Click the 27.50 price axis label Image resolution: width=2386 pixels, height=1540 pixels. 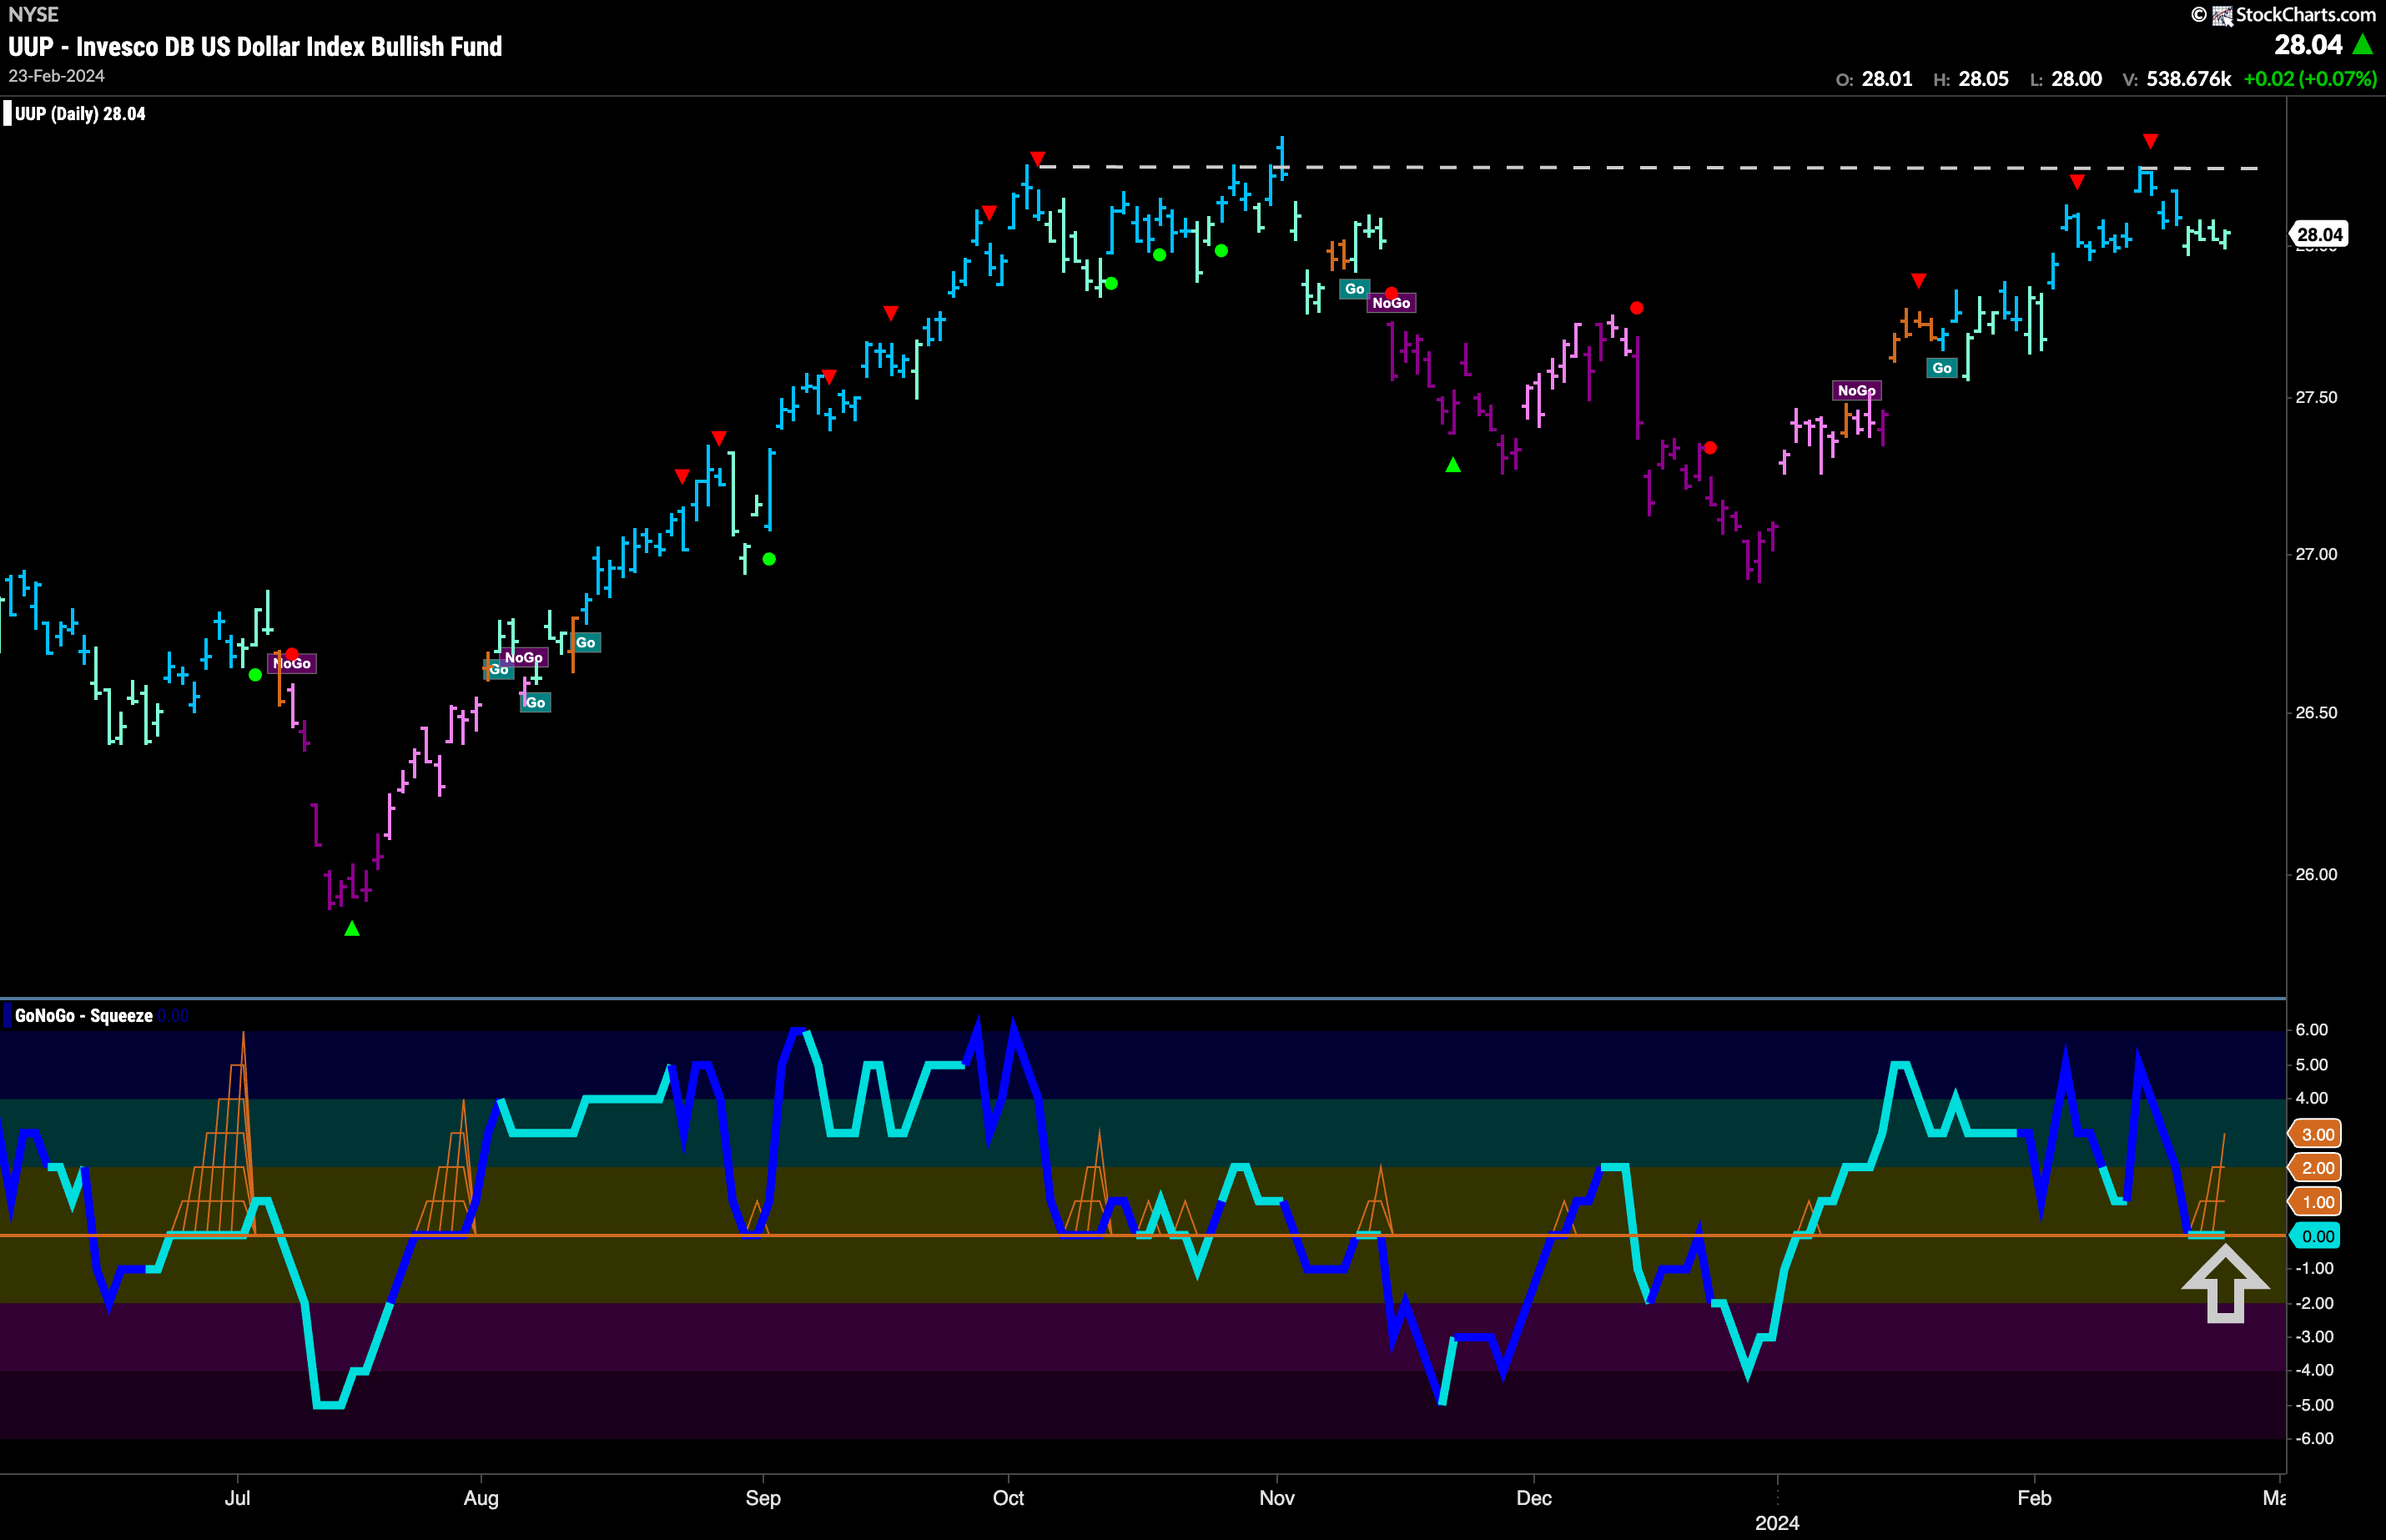click(2316, 398)
